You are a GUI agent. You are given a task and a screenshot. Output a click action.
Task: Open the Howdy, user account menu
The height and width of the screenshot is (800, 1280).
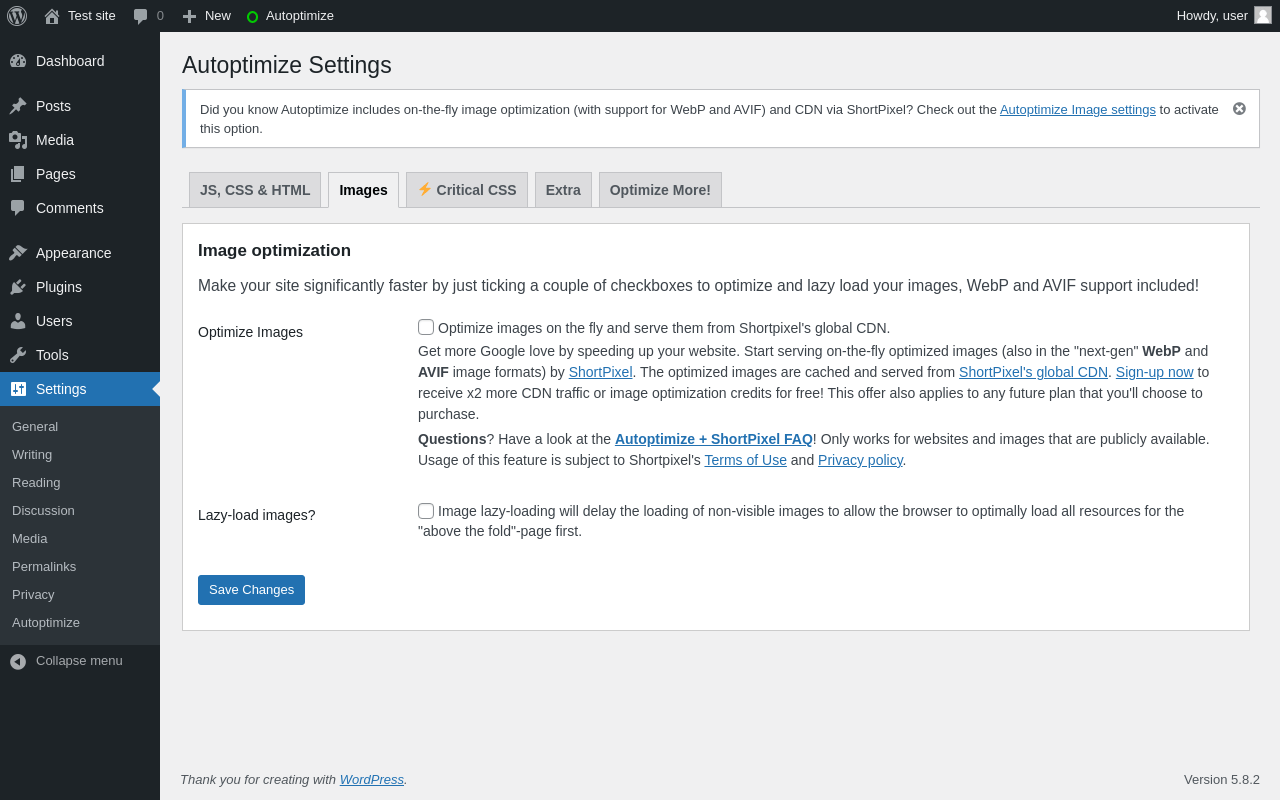1223,16
